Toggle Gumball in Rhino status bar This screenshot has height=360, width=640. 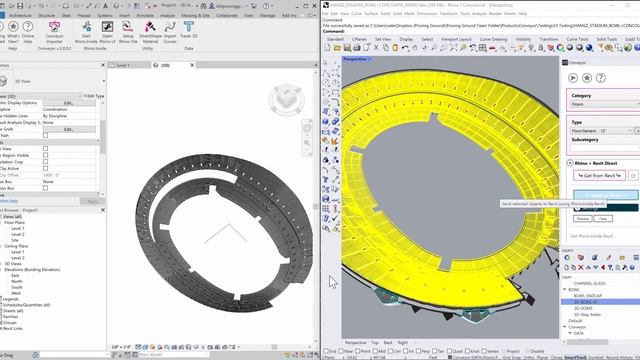[596, 357]
